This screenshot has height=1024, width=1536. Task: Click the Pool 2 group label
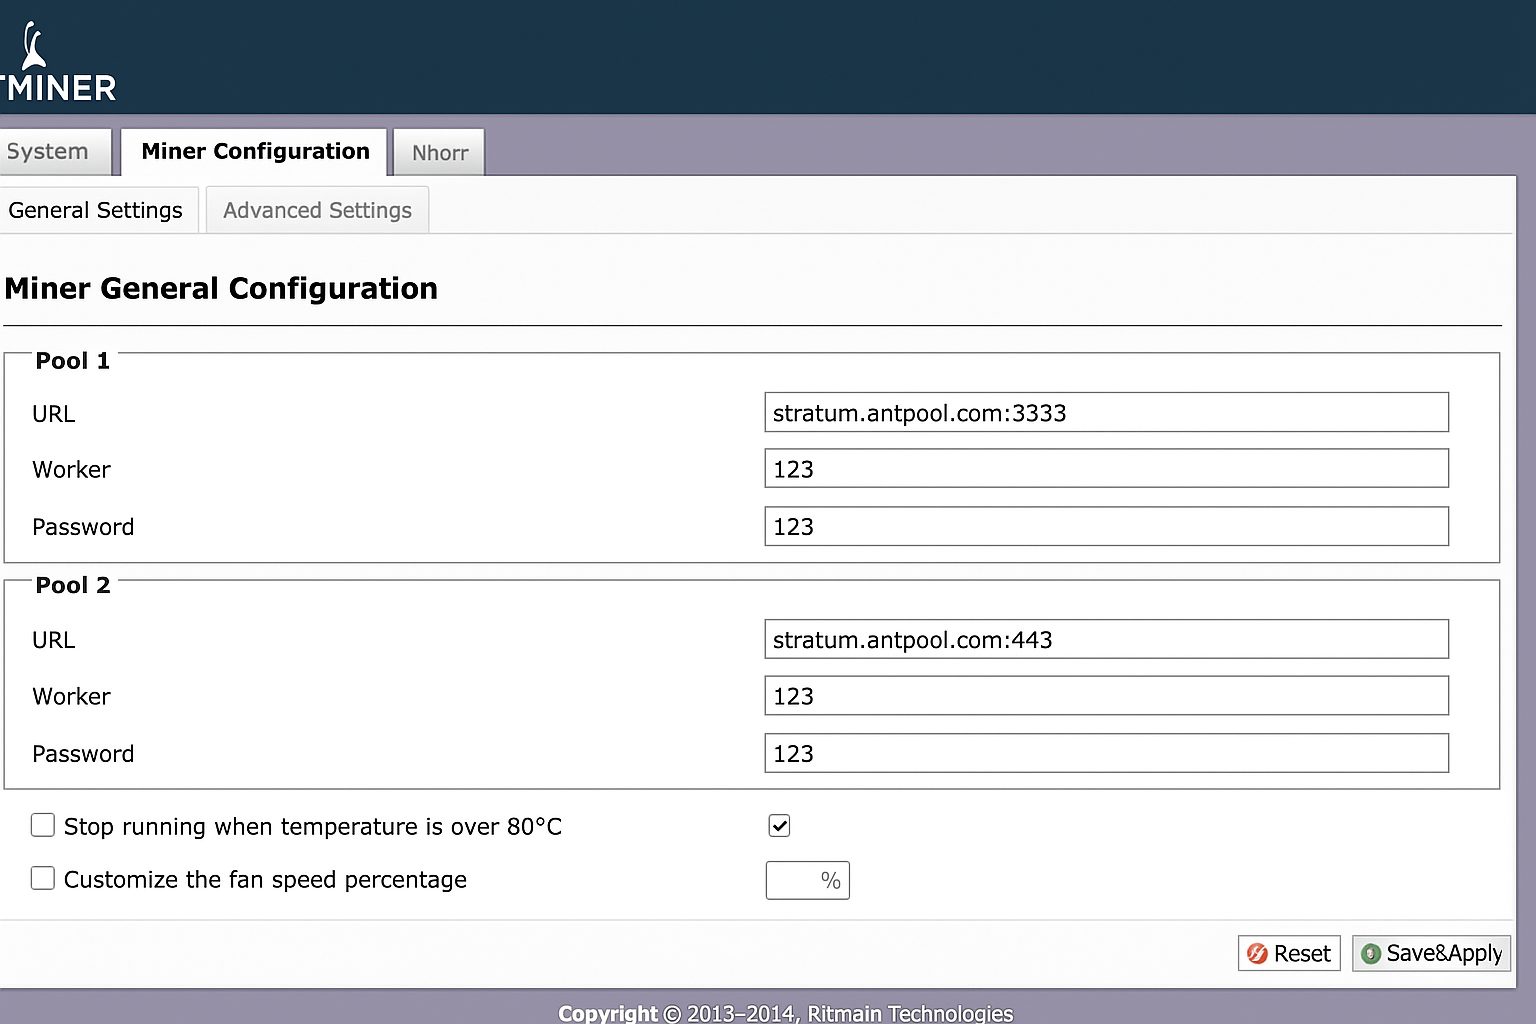pos(72,586)
